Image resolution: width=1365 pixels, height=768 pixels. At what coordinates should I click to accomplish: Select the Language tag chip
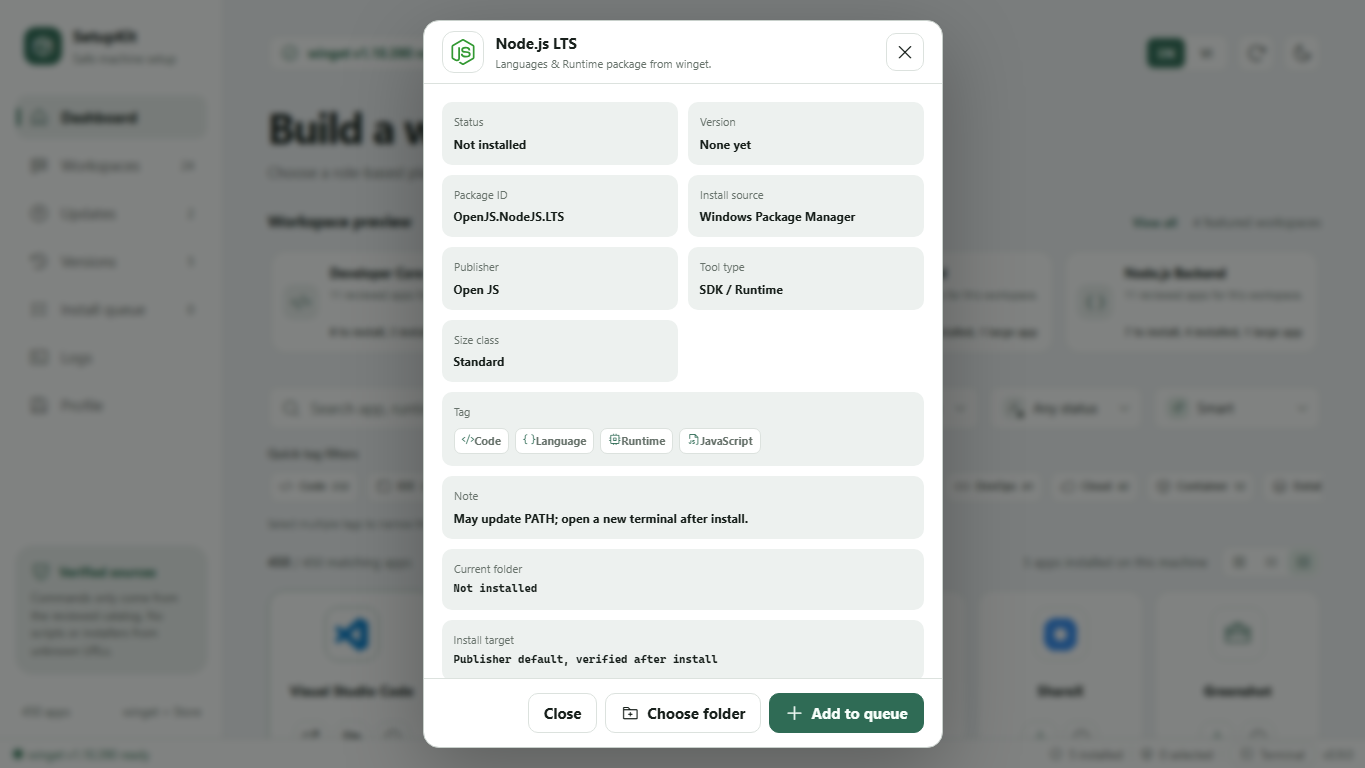[554, 441]
